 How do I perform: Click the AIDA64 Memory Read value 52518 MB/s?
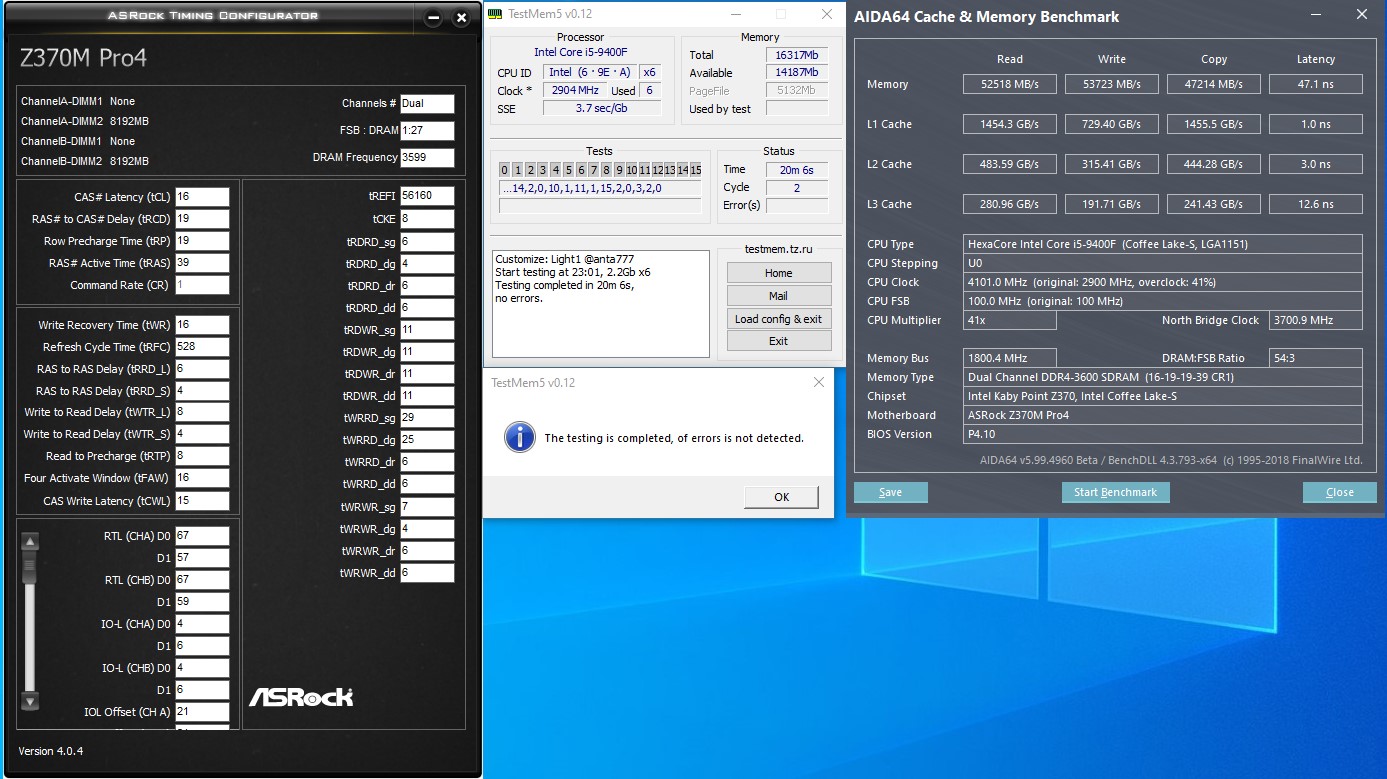(x=1010, y=85)
